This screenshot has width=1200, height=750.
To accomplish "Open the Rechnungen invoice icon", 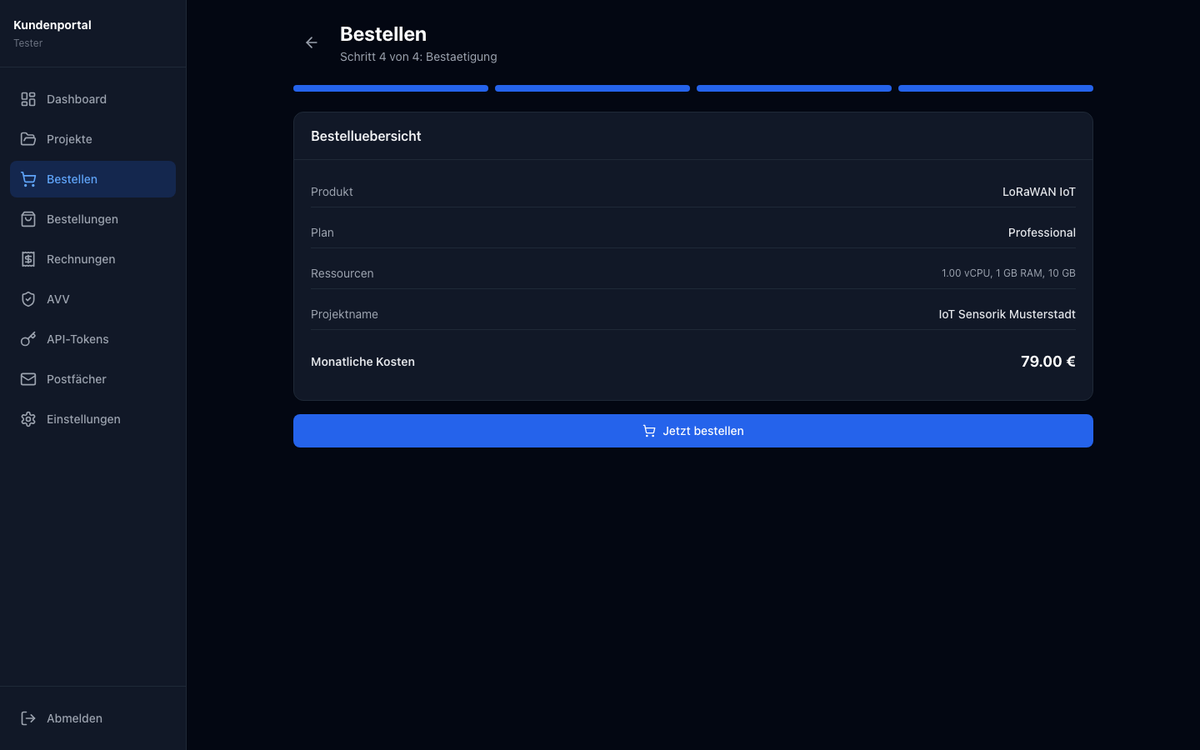I will [x=28, y=259].
